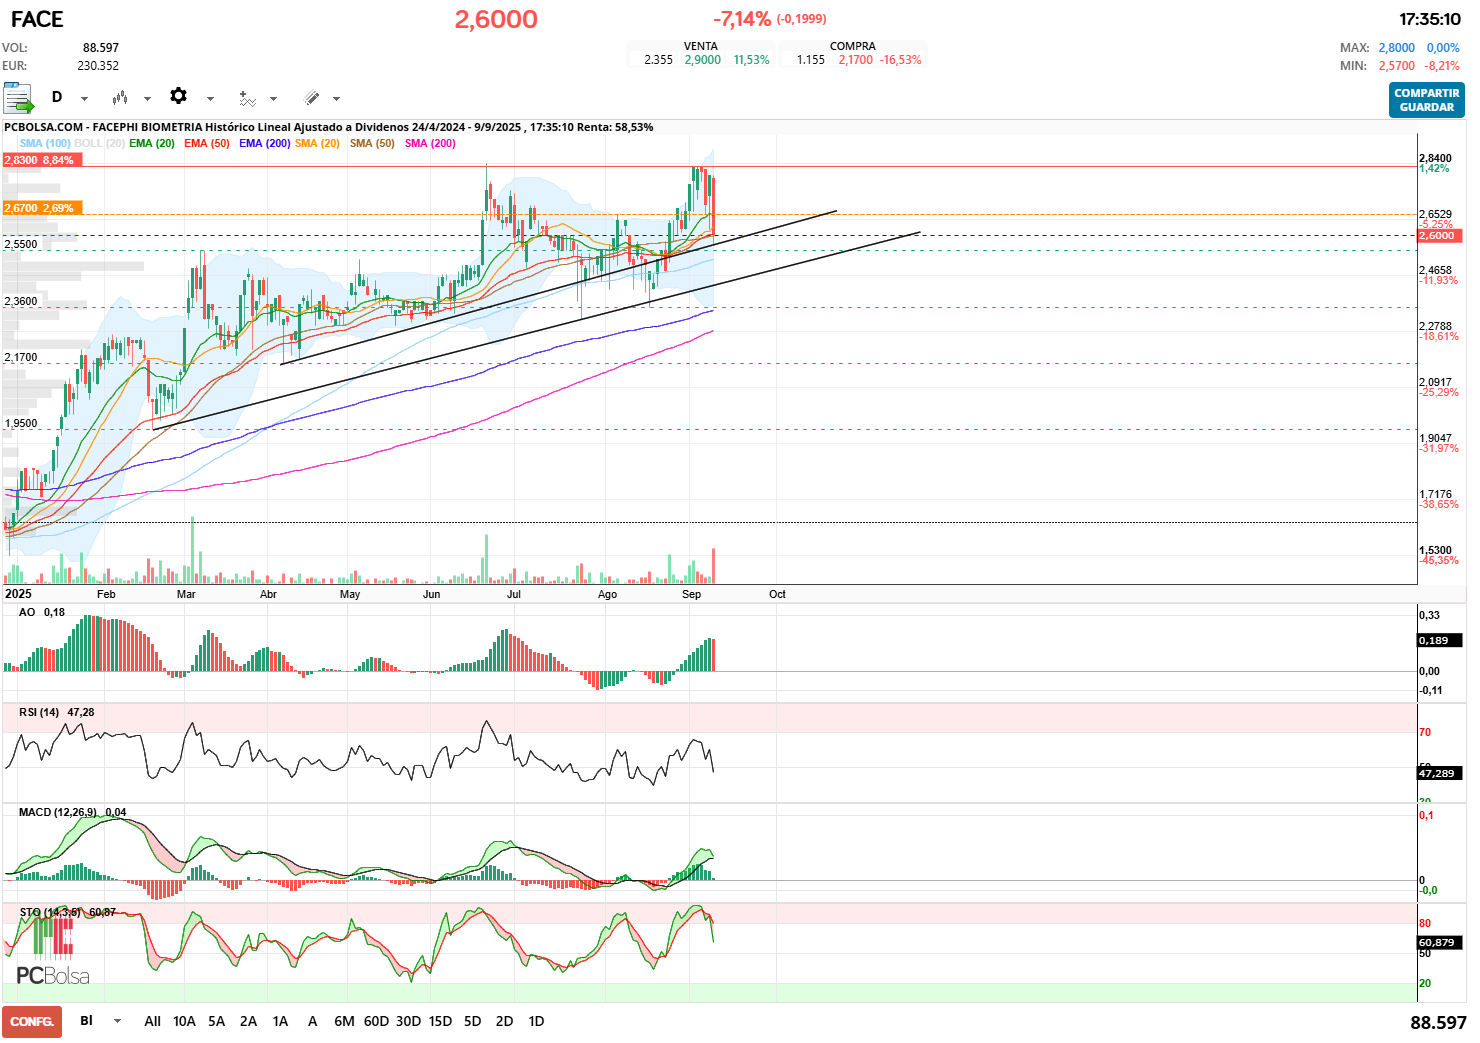Click the candlestick chart type icon
The height and width of the screenshot is (1043, 1480).
[x=120, y=97]
